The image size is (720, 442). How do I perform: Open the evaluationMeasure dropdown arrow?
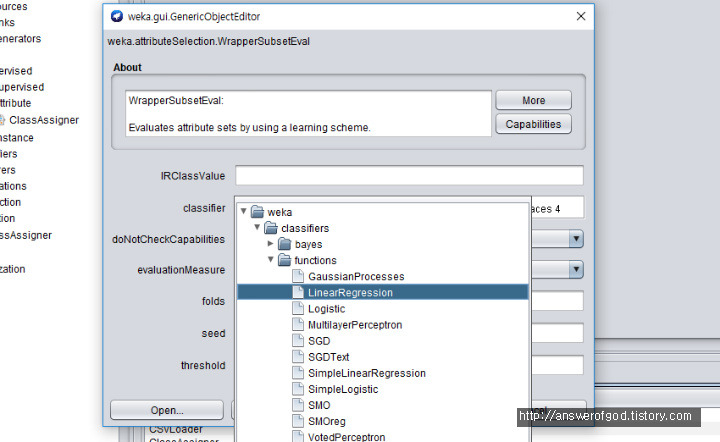[x=576, y=269]
